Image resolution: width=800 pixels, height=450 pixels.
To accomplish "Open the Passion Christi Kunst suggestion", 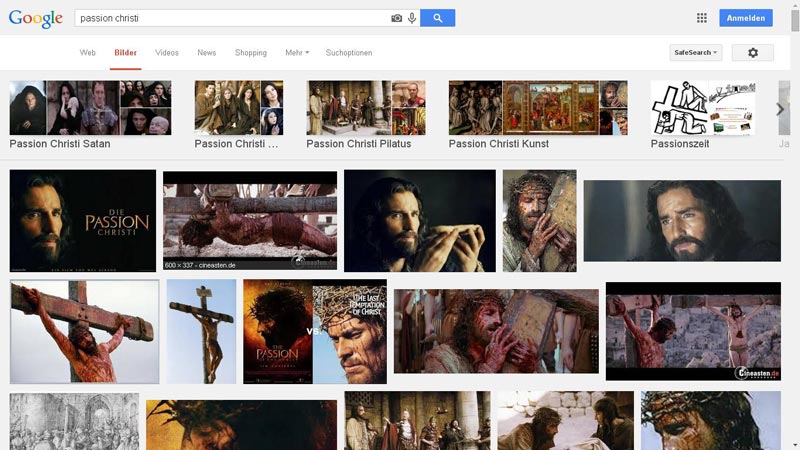I will pyautogui.click(x=538, y=115).
